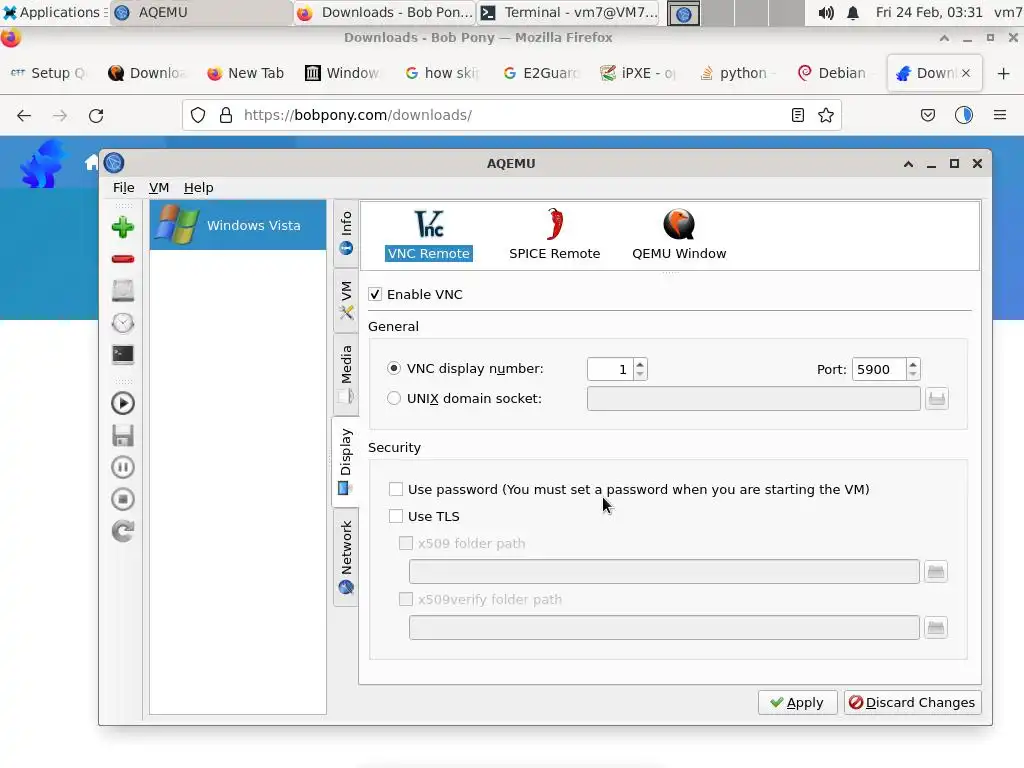Decrease VNC display number with down arrow
This screenshot has width=1024, height=768.
tap(640, 374)
